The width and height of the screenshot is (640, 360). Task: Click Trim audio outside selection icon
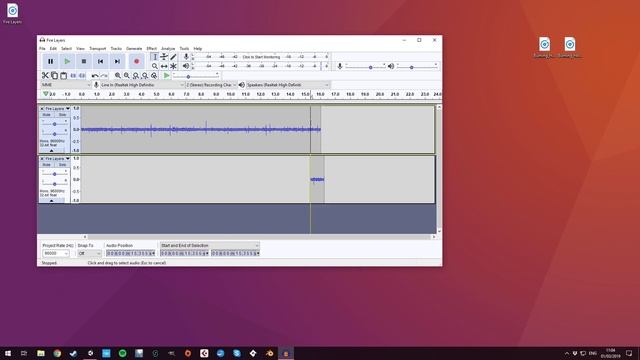point(73,76)
